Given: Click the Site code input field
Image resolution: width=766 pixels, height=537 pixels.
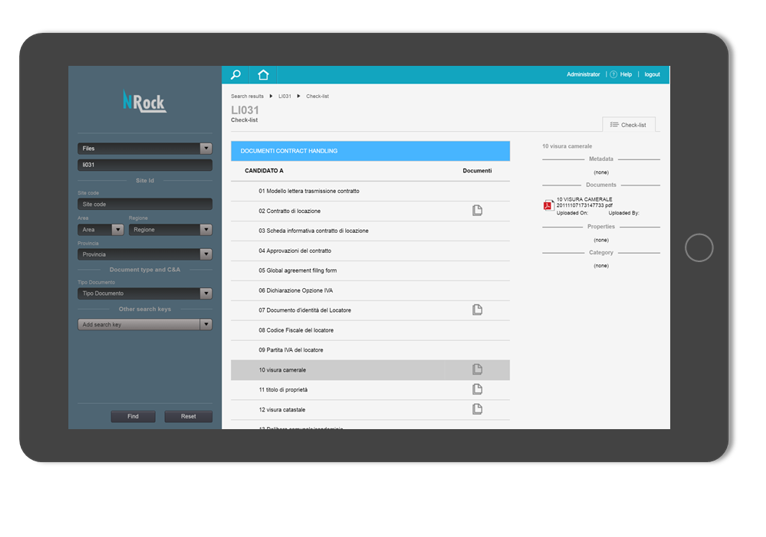Looking at the screenshot, I should pyautogui.click(x=144, y=204).
